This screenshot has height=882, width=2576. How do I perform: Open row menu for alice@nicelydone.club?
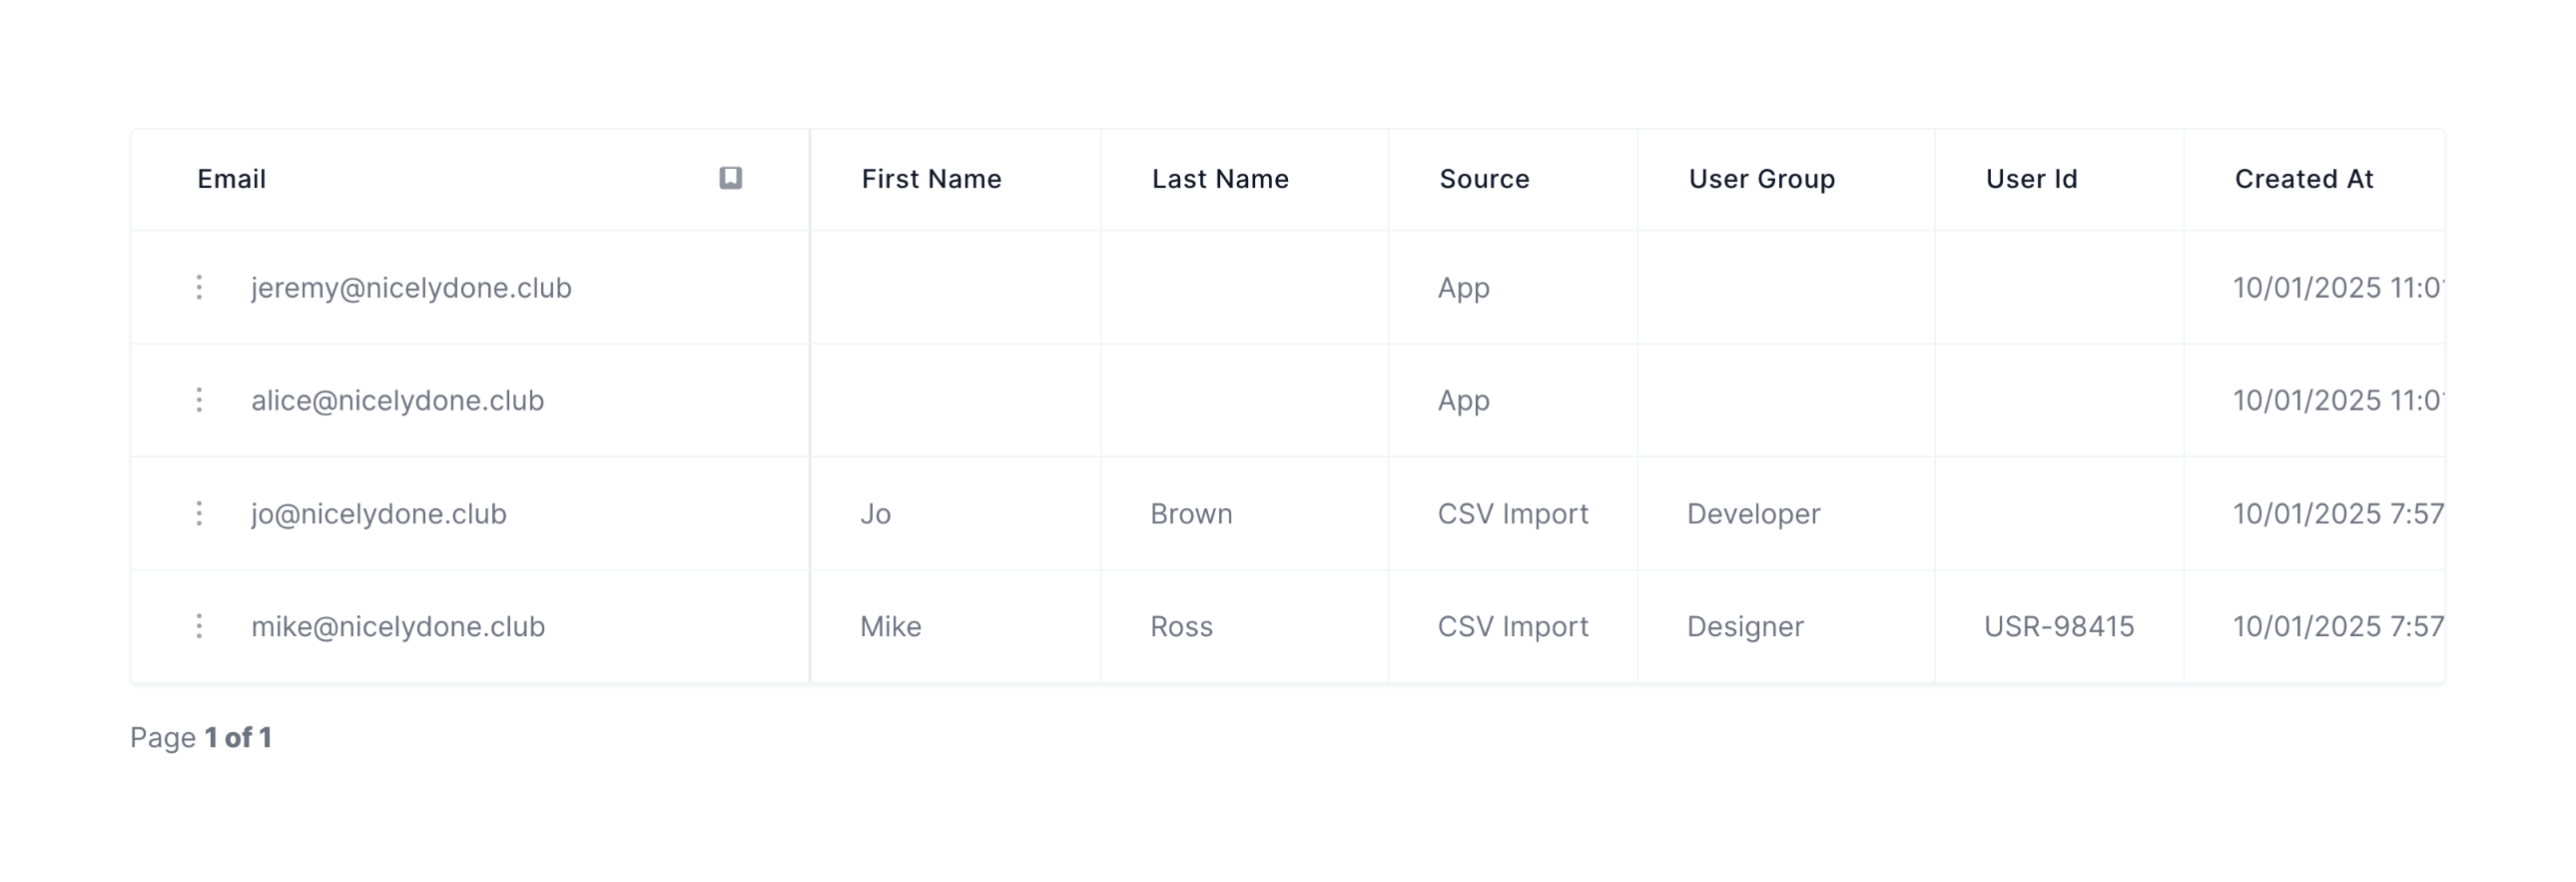click(x=199, y=400)
